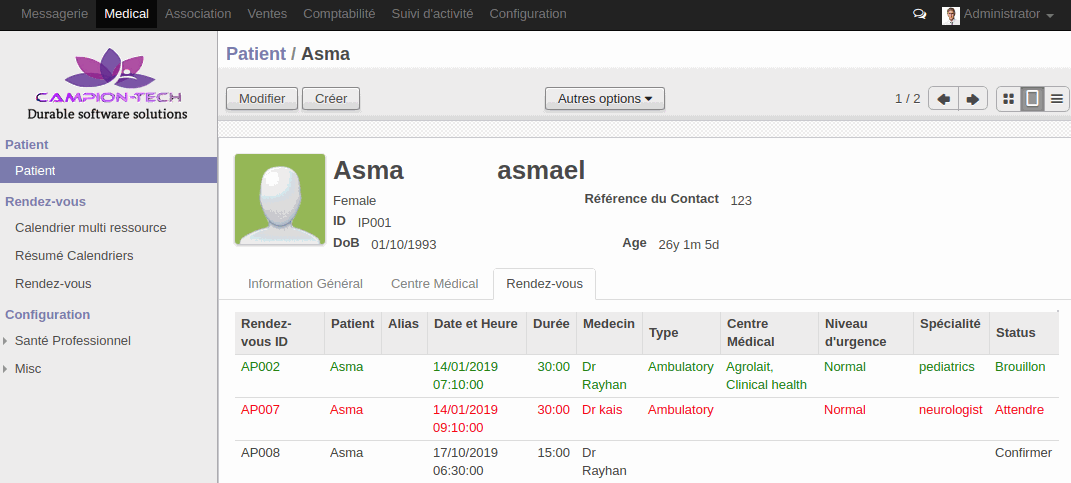Viewport: 1071px width, 483px height.
Task: Switch to kanban view icon
Action: (1008, 99)
